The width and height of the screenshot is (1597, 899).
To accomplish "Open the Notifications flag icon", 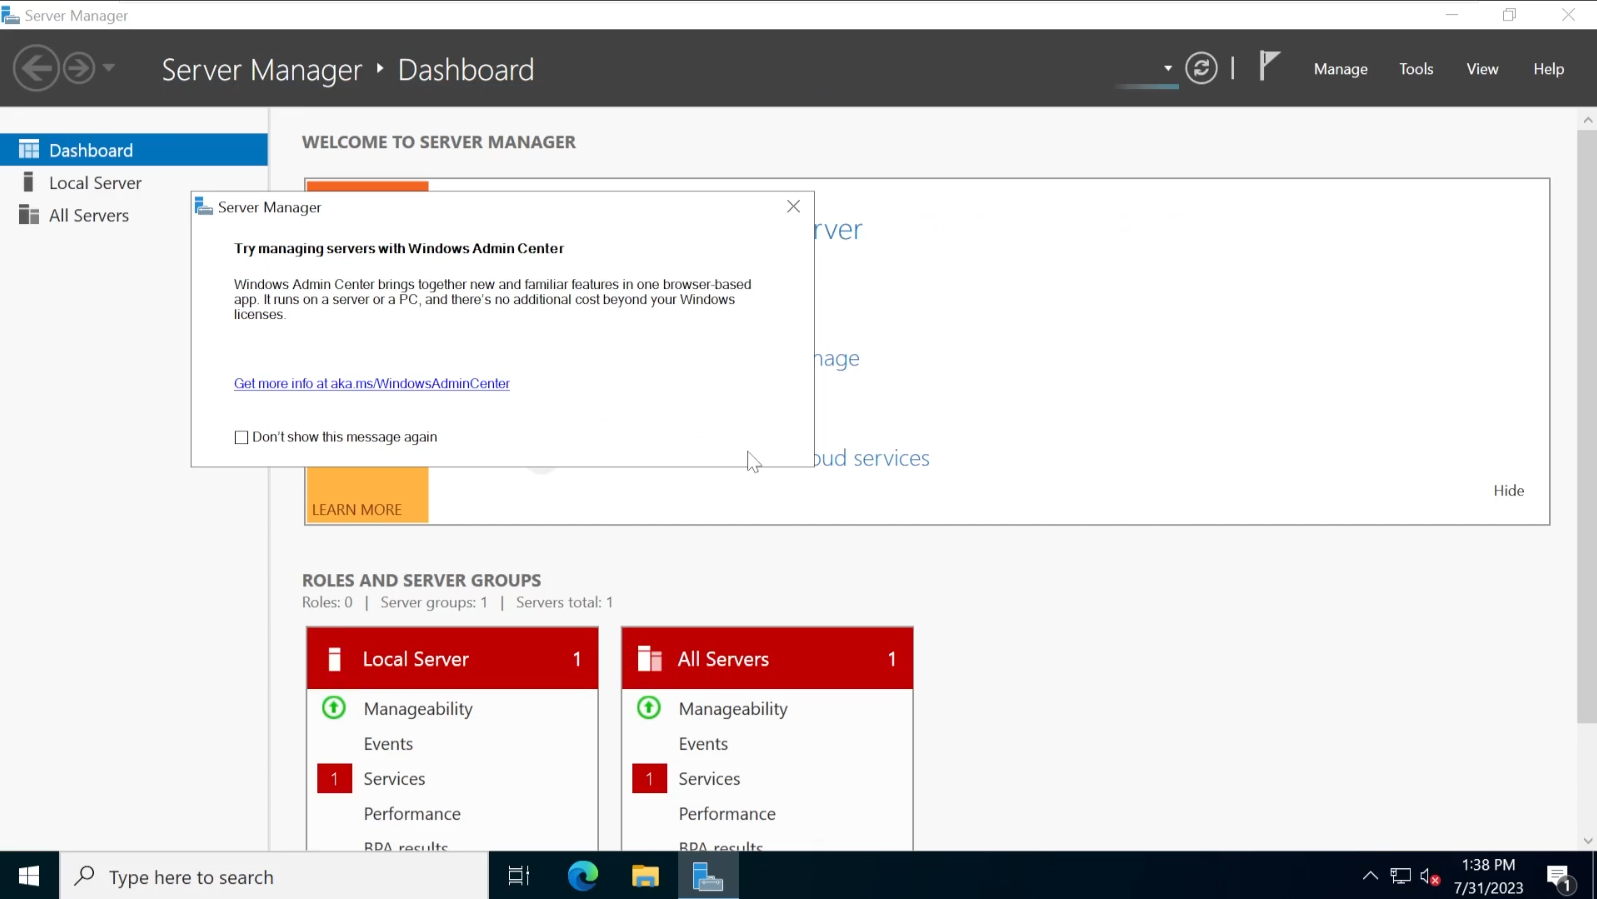I will click(1268, 67).
